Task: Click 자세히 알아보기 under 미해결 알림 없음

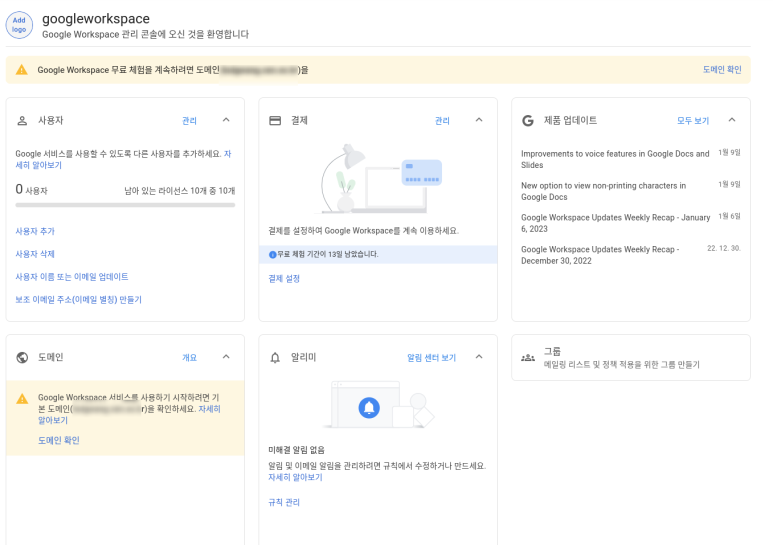Action: point(295,477)
